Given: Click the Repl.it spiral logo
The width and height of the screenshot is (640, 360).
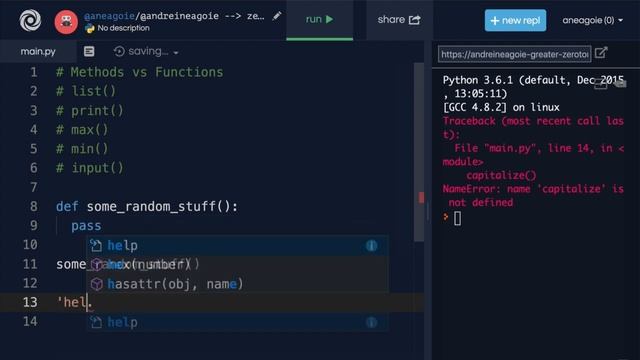Looking at the screenshot, I should [30, 20].
